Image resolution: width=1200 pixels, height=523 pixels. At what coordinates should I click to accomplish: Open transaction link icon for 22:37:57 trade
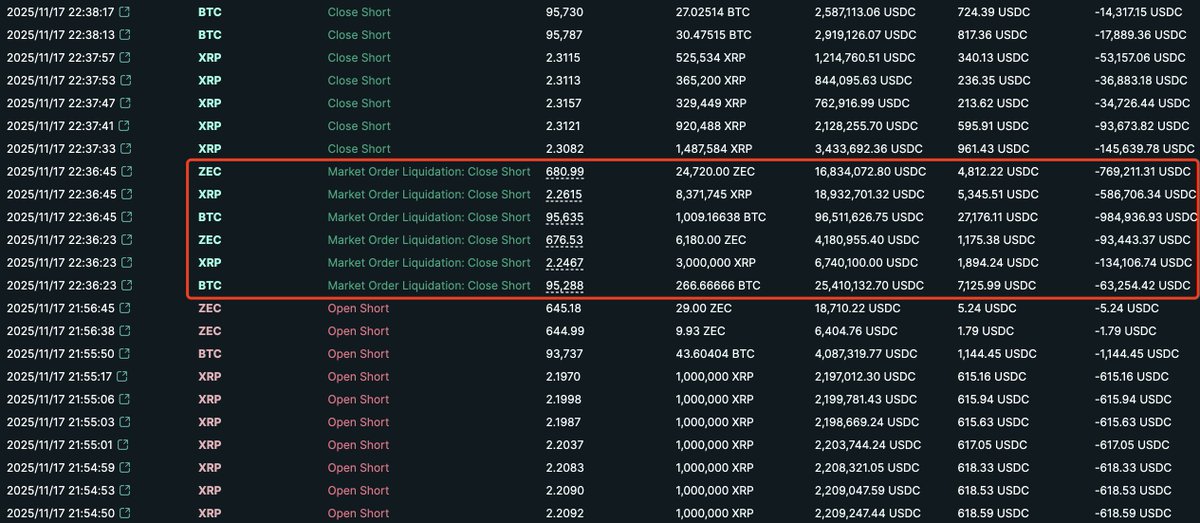click(124, 58)
